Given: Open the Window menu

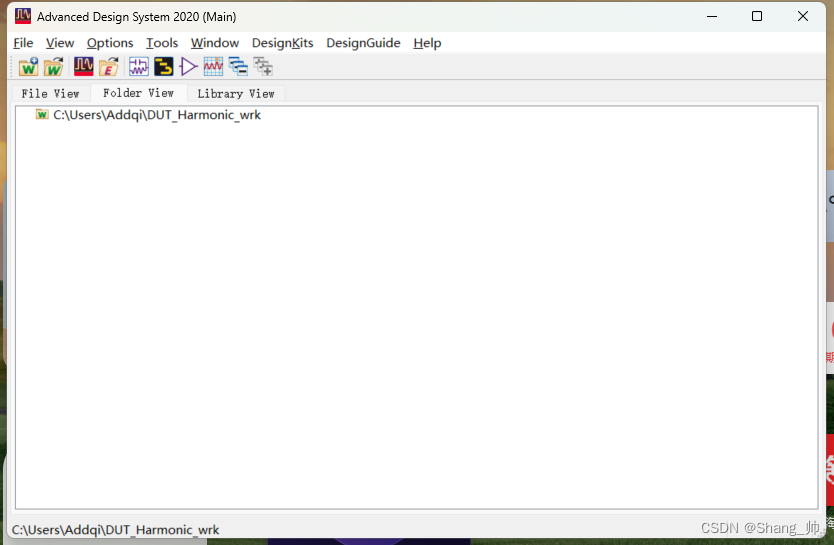Looking at the screenshot, I should [215, 43].
